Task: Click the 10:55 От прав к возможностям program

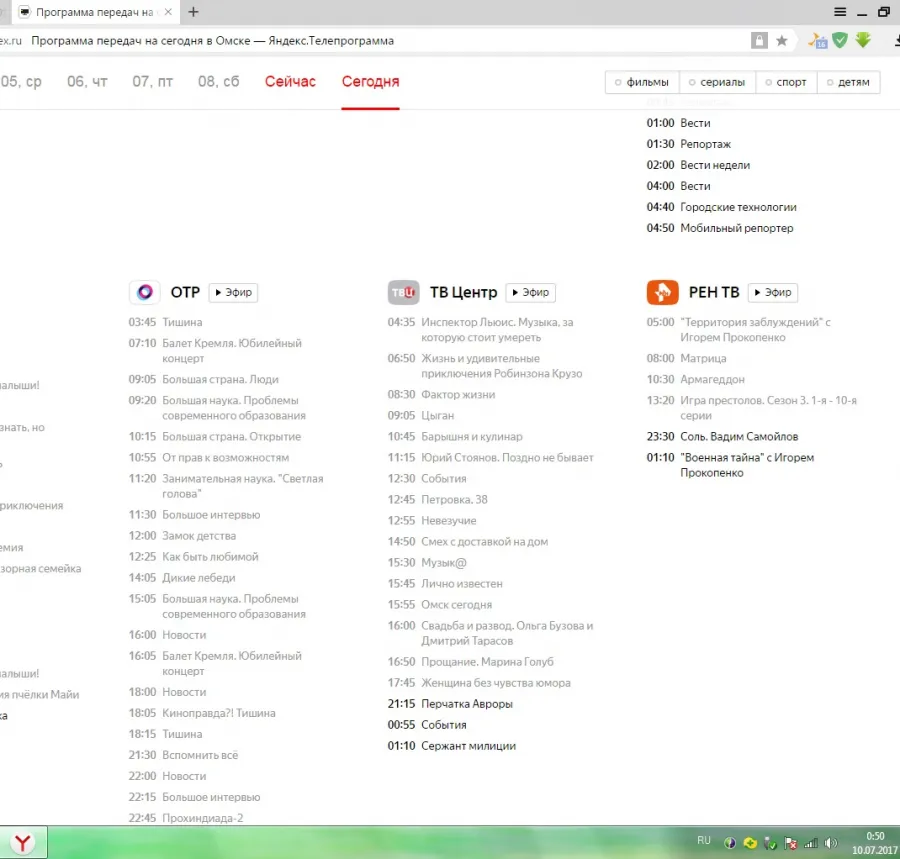Action: 209,457
